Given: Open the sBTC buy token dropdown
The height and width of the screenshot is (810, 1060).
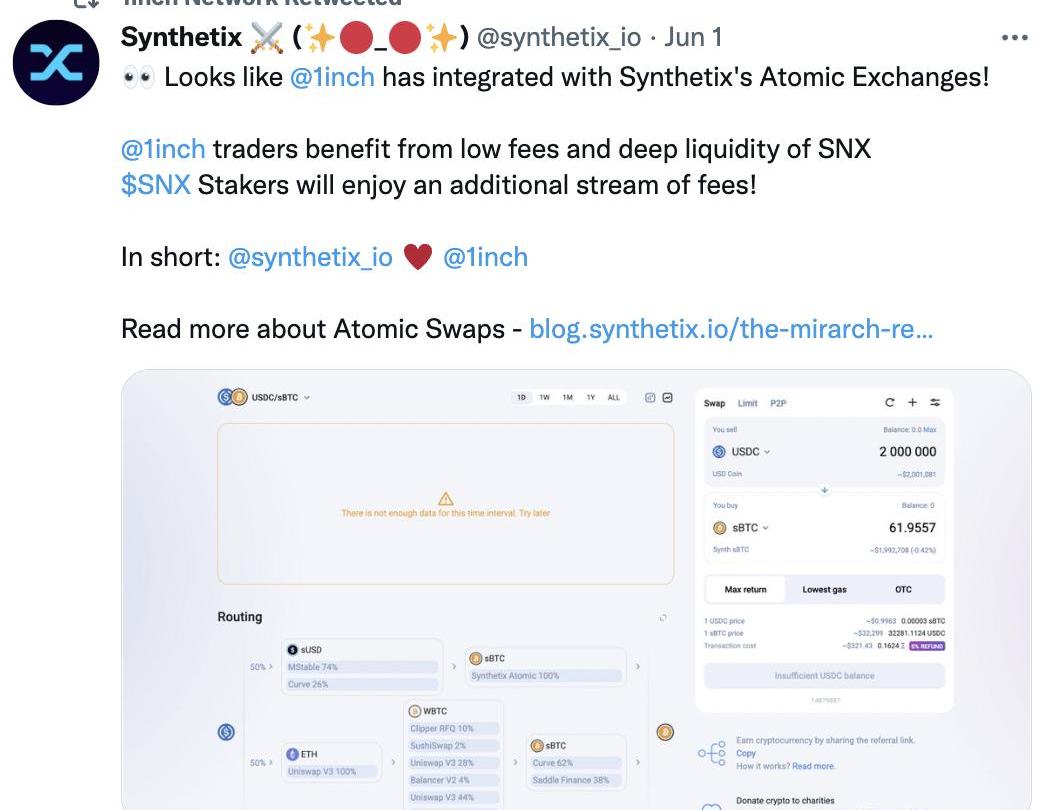Looking at the screenshot, I should [742, 527].
